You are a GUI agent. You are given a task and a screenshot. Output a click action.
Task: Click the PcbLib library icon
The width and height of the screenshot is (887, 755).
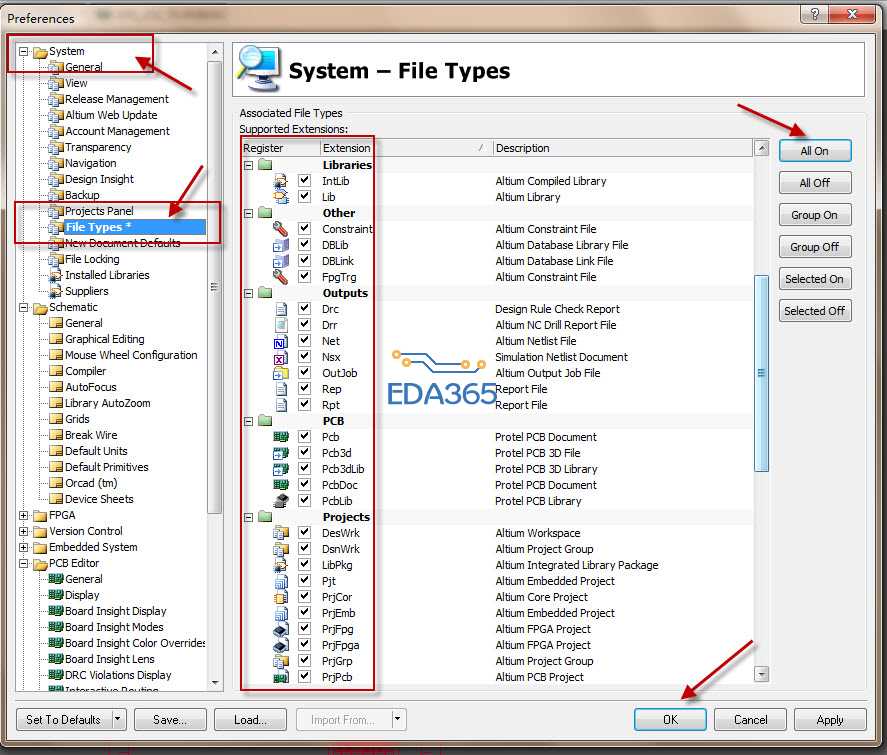[x=281, y=501]
